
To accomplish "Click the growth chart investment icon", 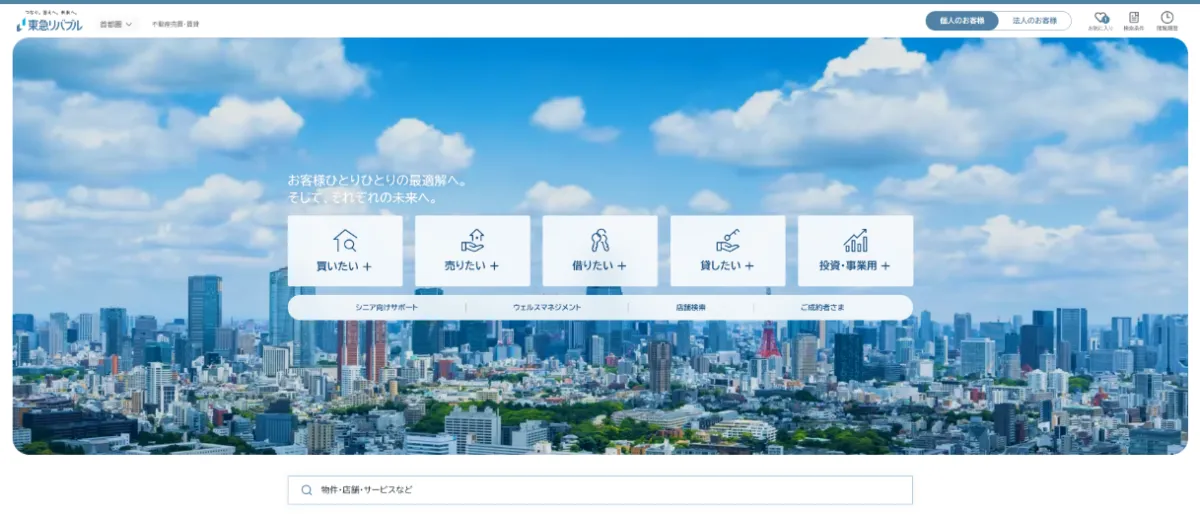I will [855, 241].
